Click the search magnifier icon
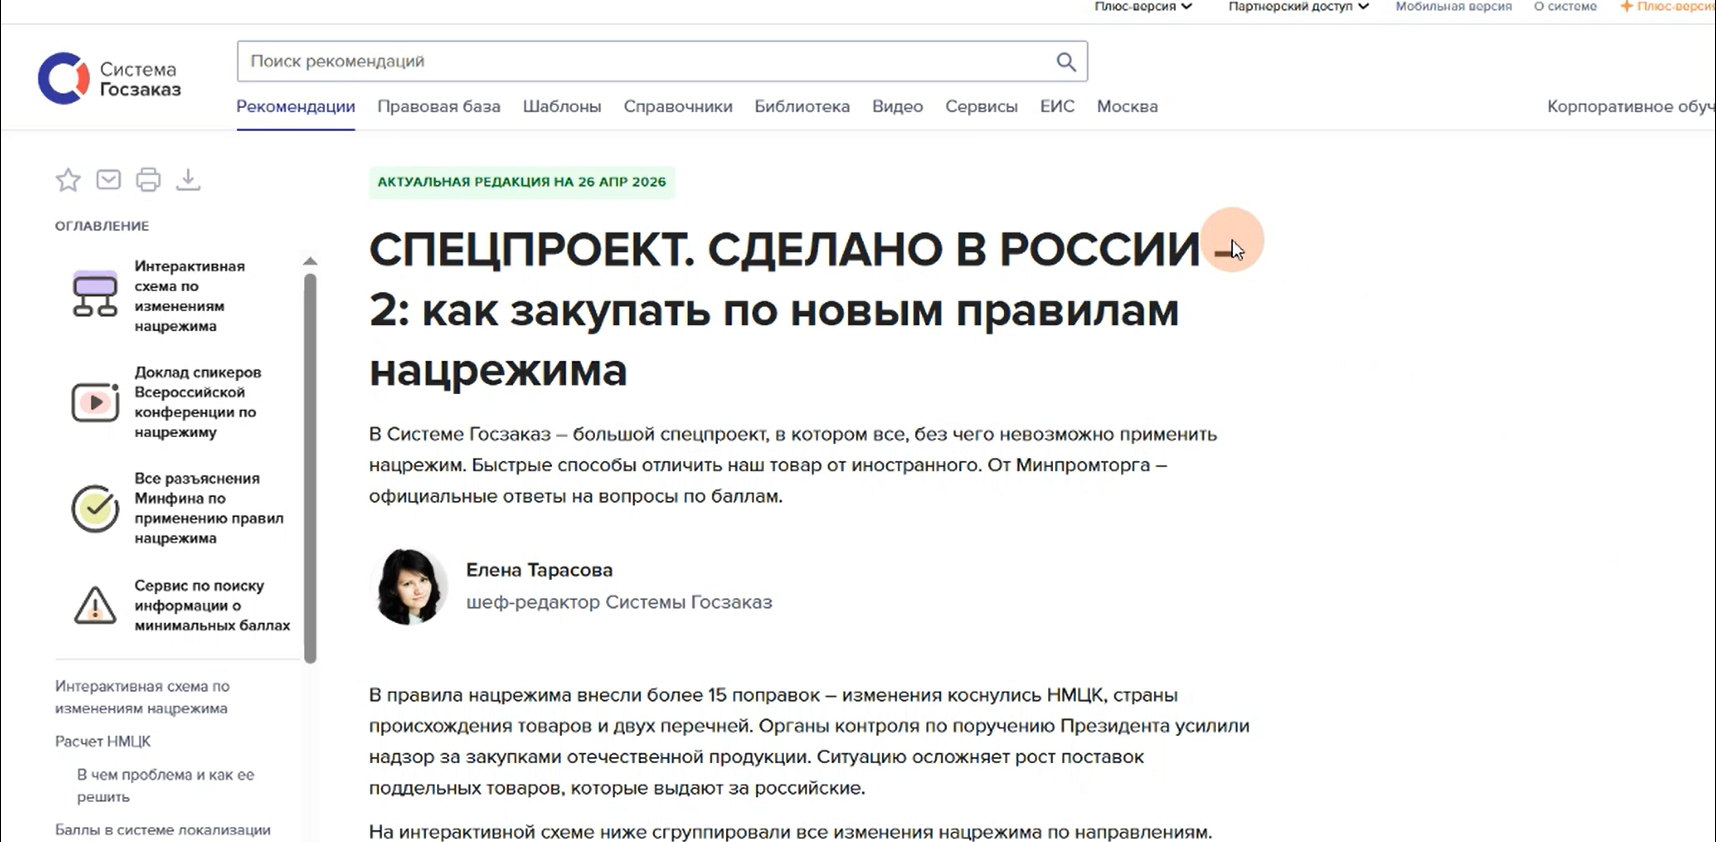 pos(1066,62)
